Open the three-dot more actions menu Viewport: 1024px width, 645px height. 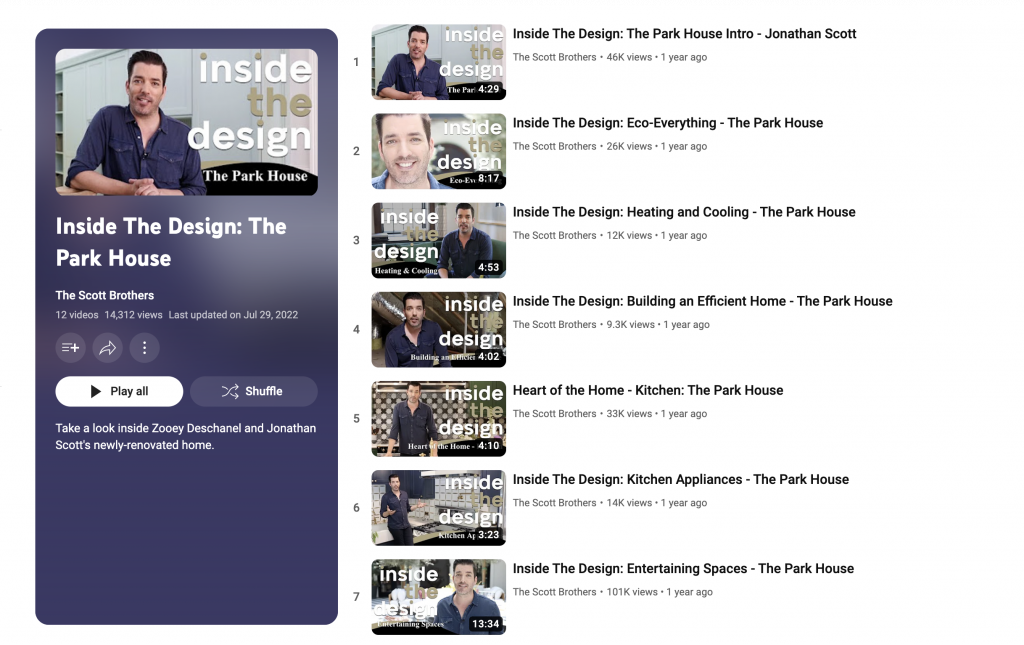pyautogui.click(x=144, y=348)
